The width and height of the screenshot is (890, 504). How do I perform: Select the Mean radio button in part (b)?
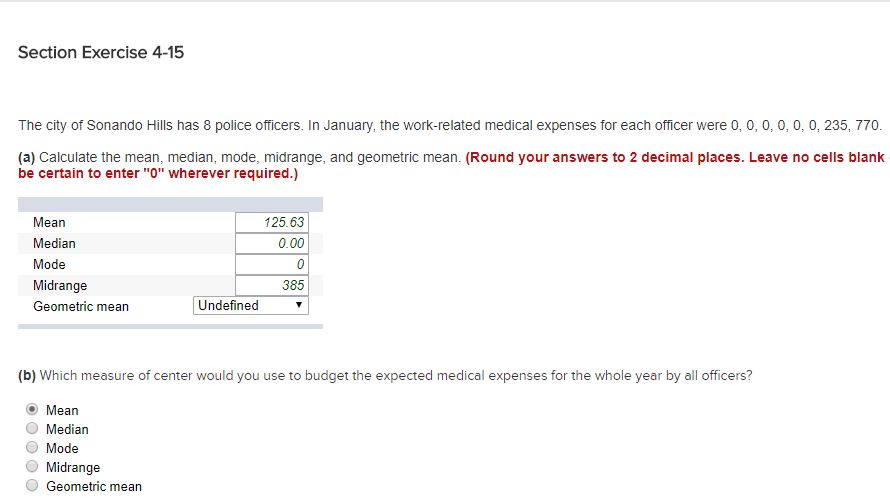[x=32, y=409]
